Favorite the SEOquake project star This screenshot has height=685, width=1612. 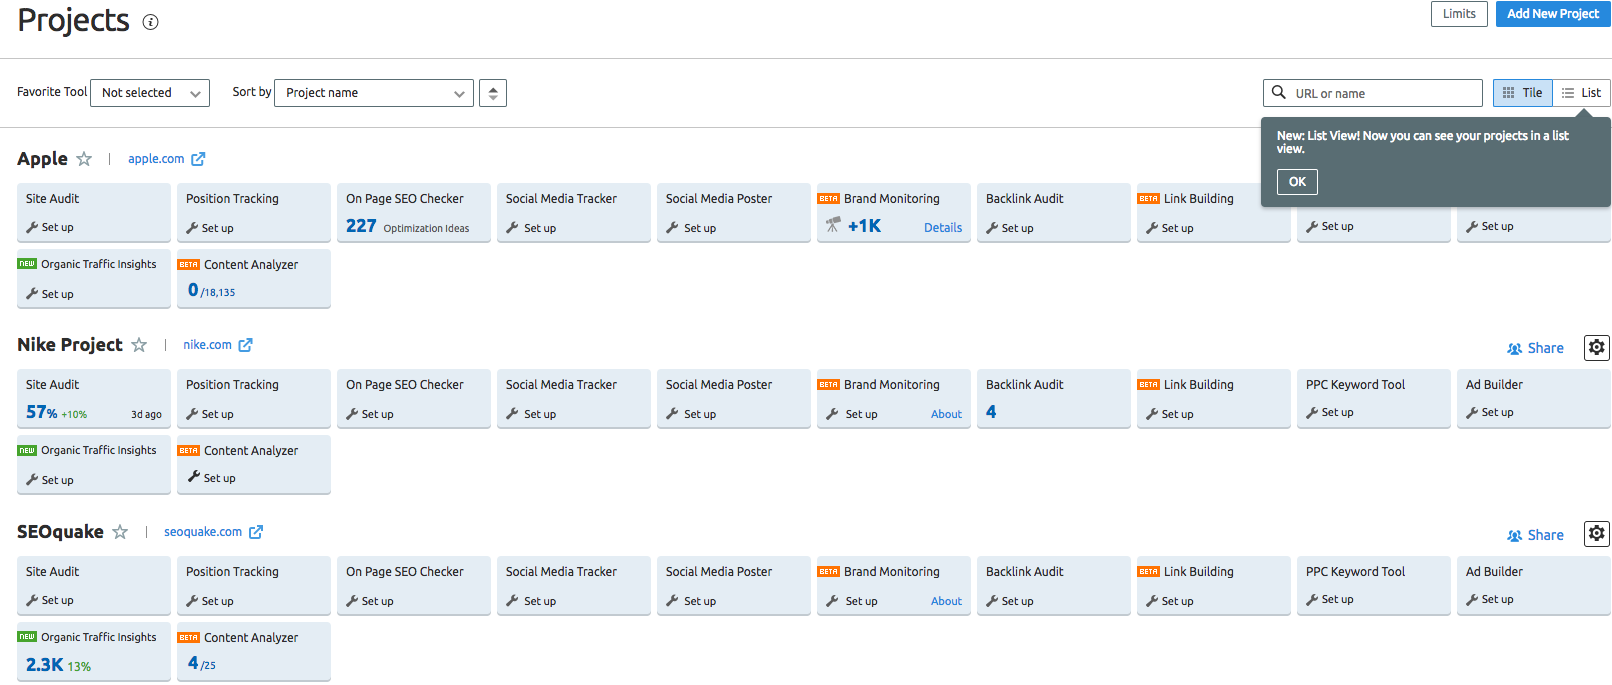(x=120, y=532)
